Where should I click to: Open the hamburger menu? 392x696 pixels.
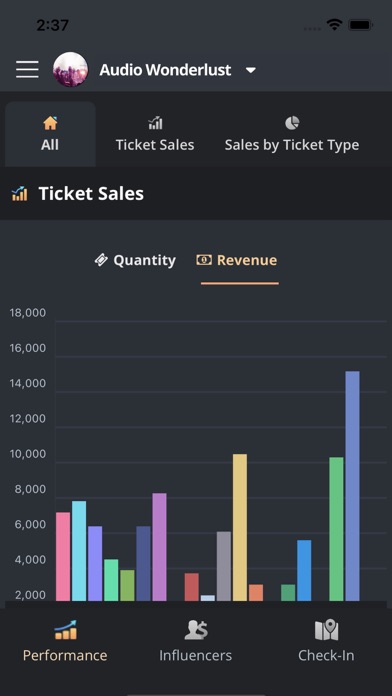(x=27, y=70)
